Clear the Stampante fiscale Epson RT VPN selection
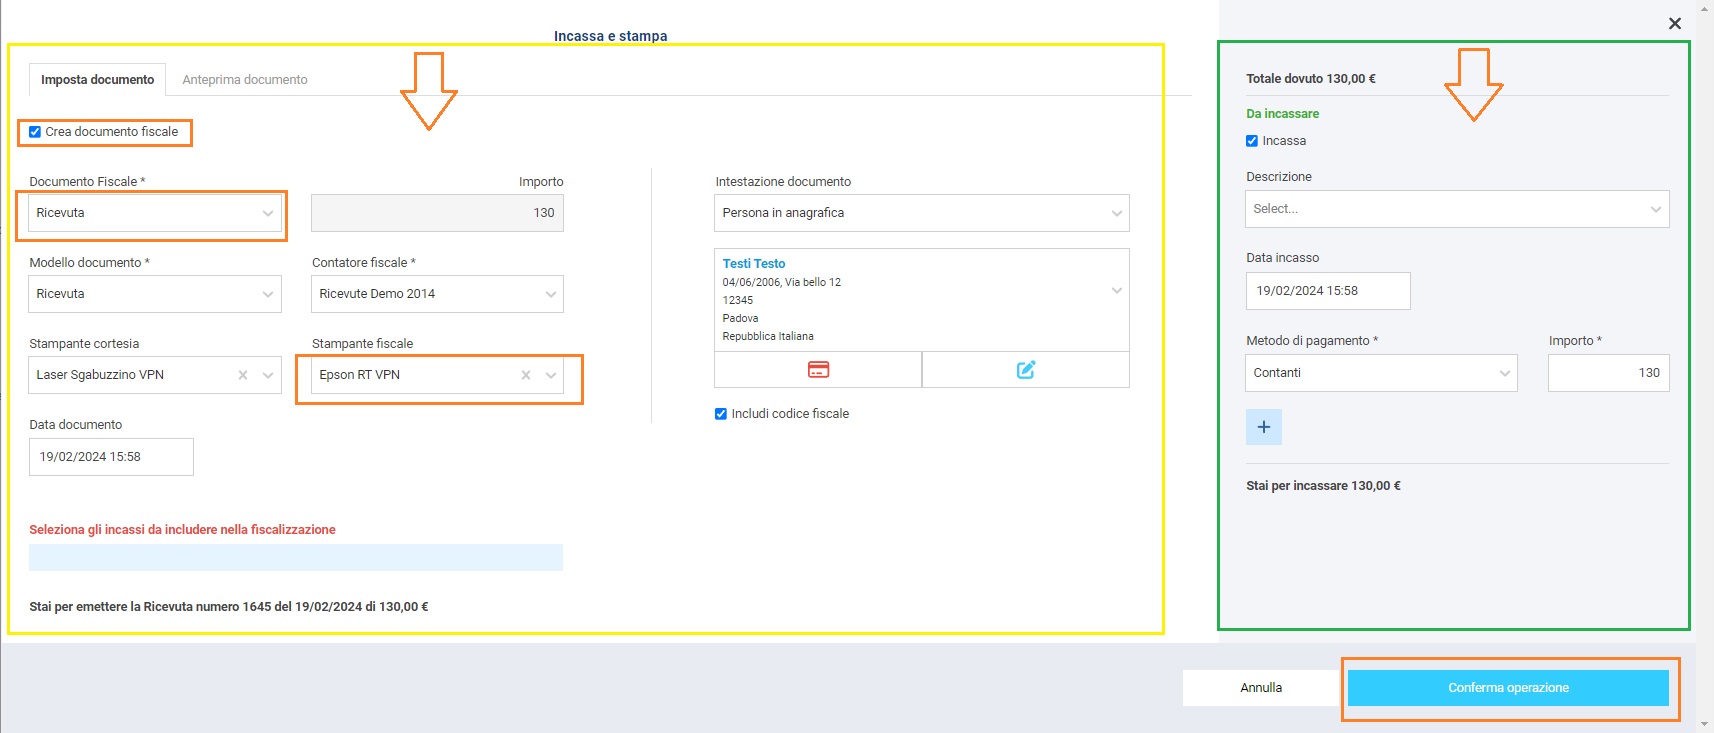The image size is (1714, 733). click(x=526, y=375)
